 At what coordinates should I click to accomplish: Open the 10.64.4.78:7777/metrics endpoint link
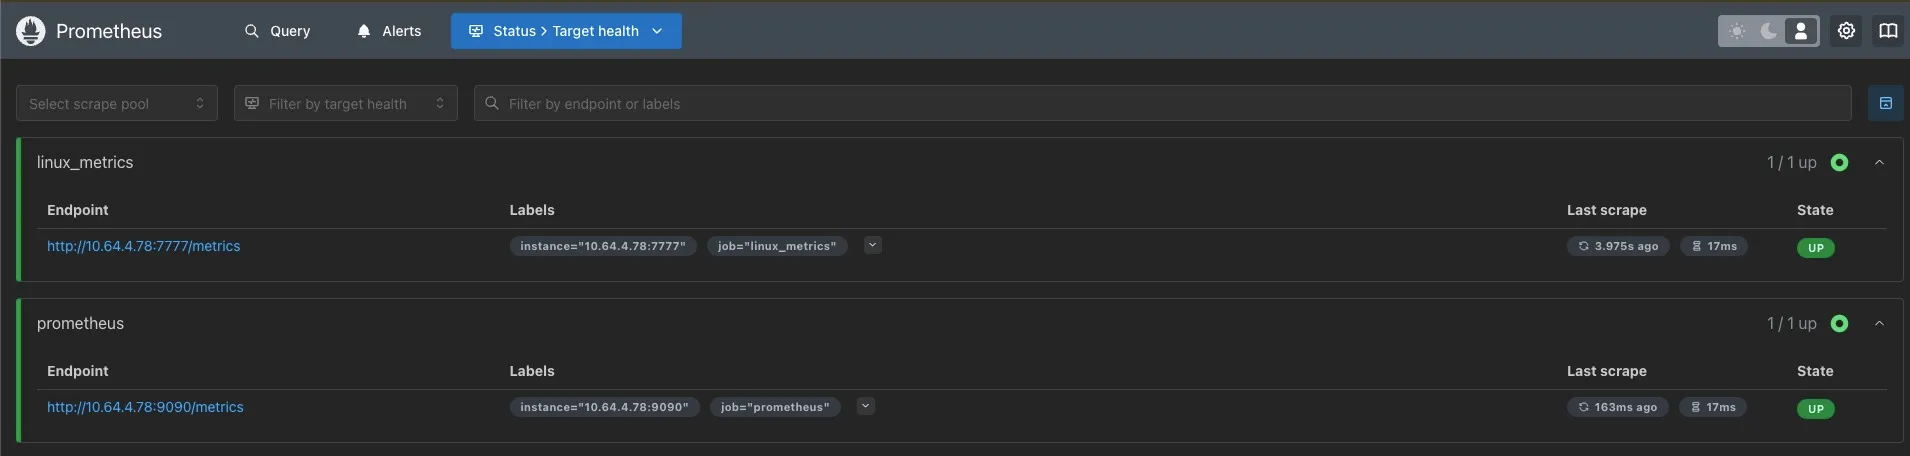pyautogui.click(x=143, y=246)
